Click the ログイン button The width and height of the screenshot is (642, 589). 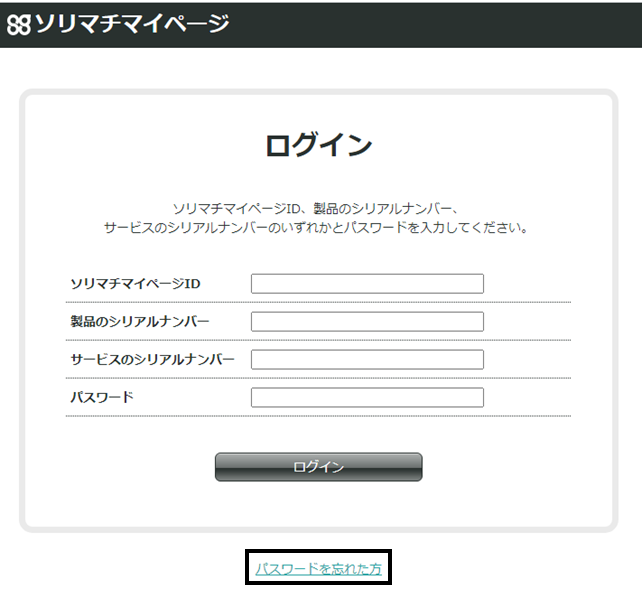pyautogui.click(x=319, y=467)
